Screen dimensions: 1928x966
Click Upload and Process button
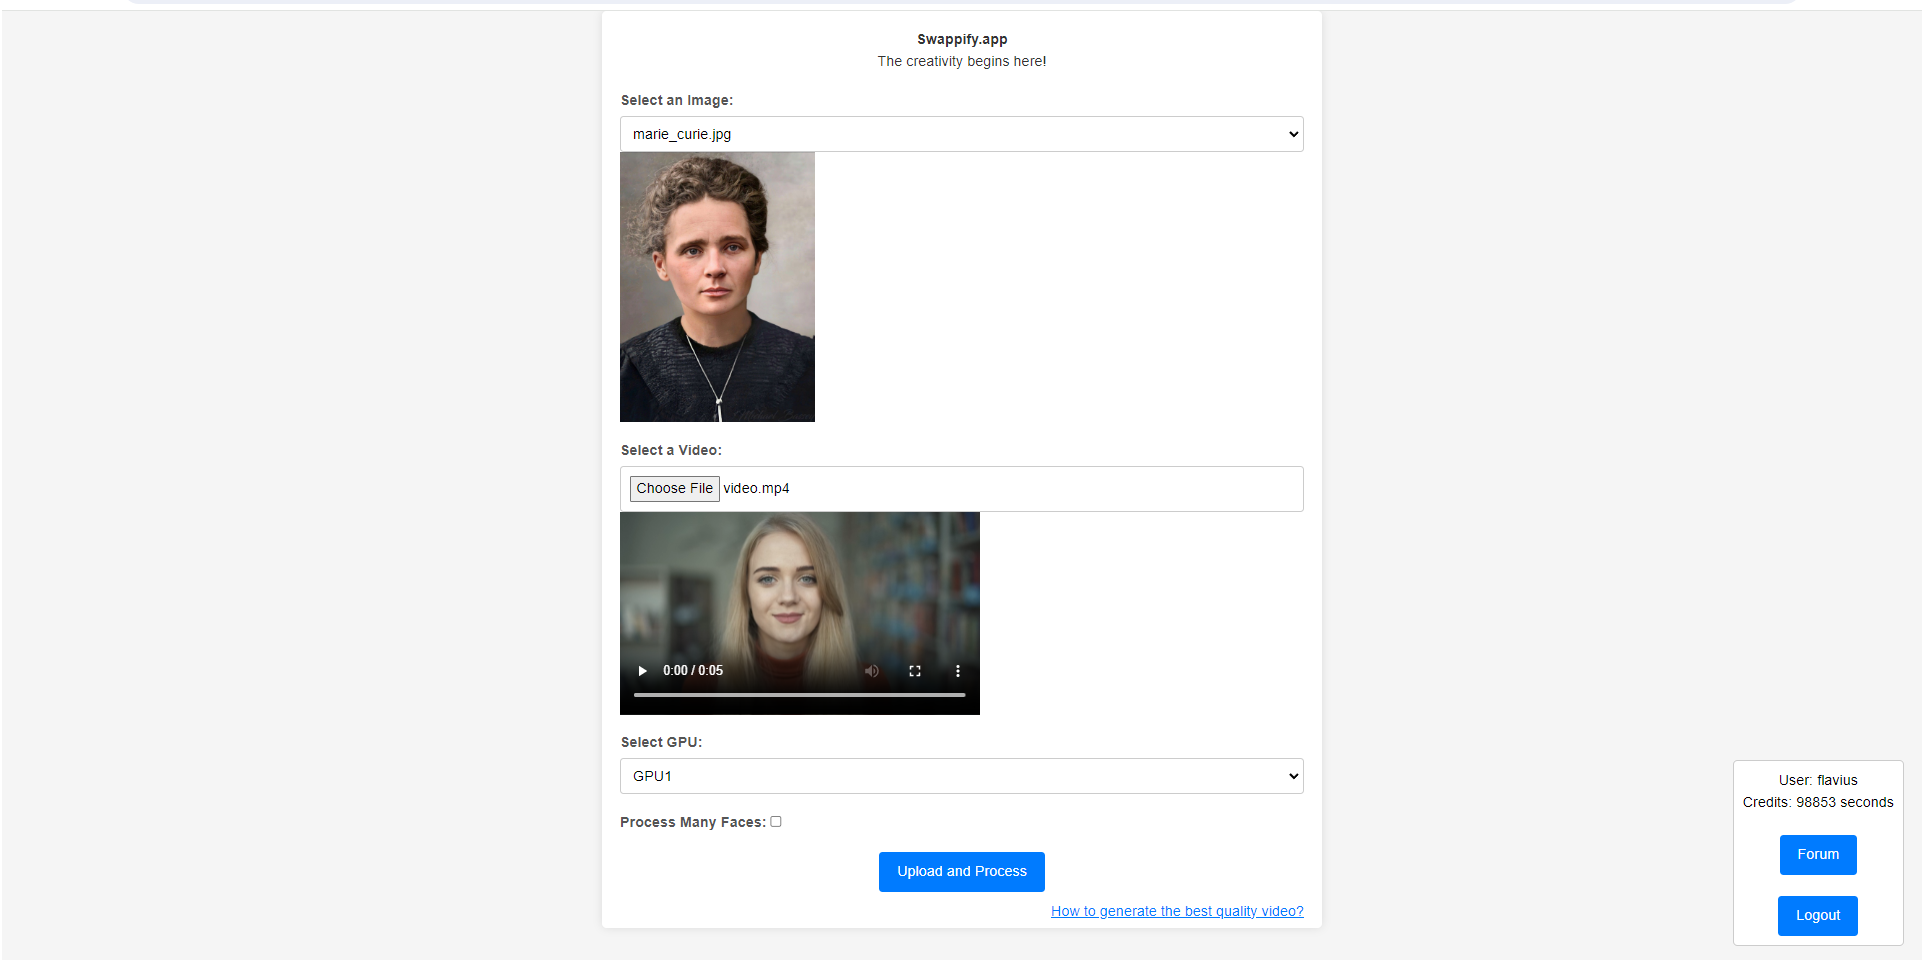click(962, 872)
